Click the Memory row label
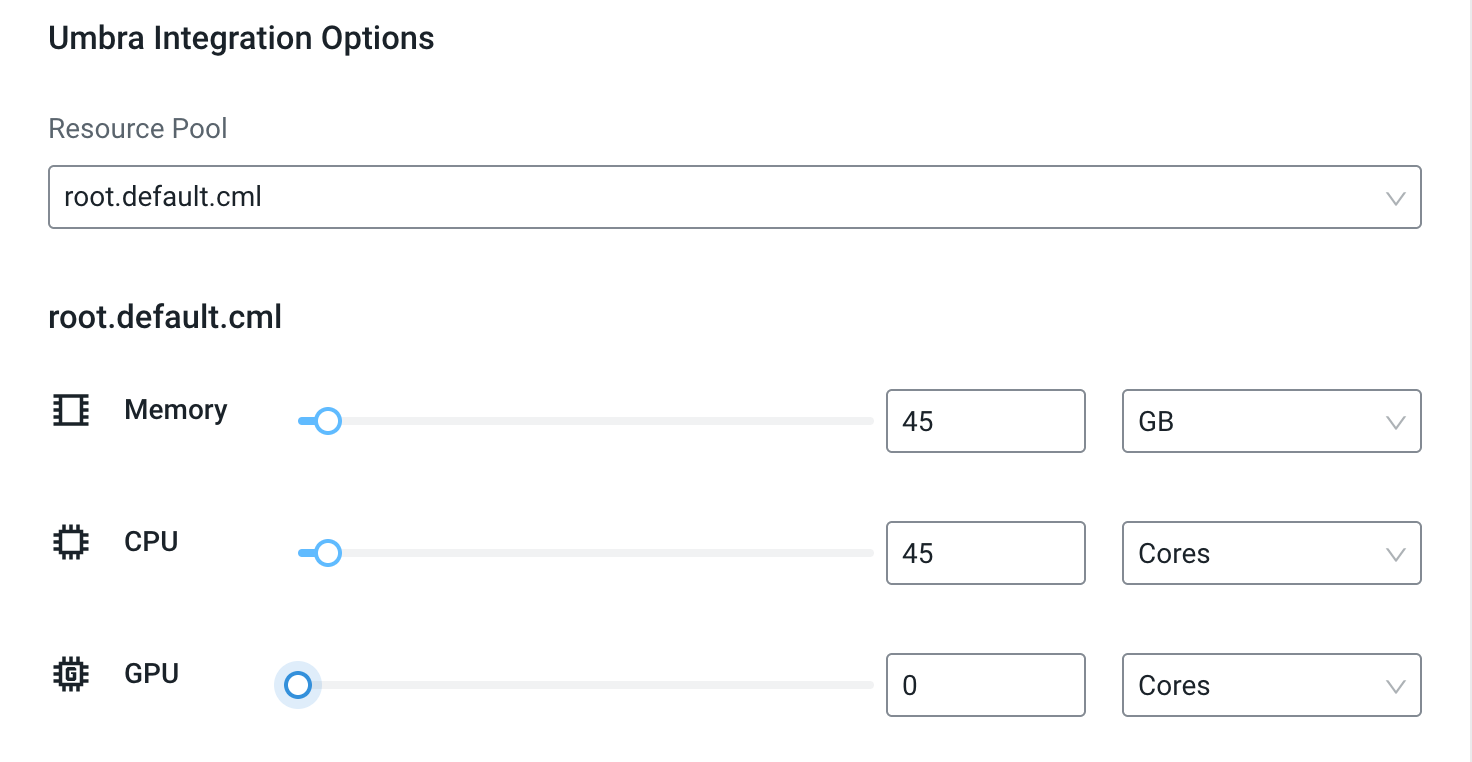 click(x=176, y=410)
